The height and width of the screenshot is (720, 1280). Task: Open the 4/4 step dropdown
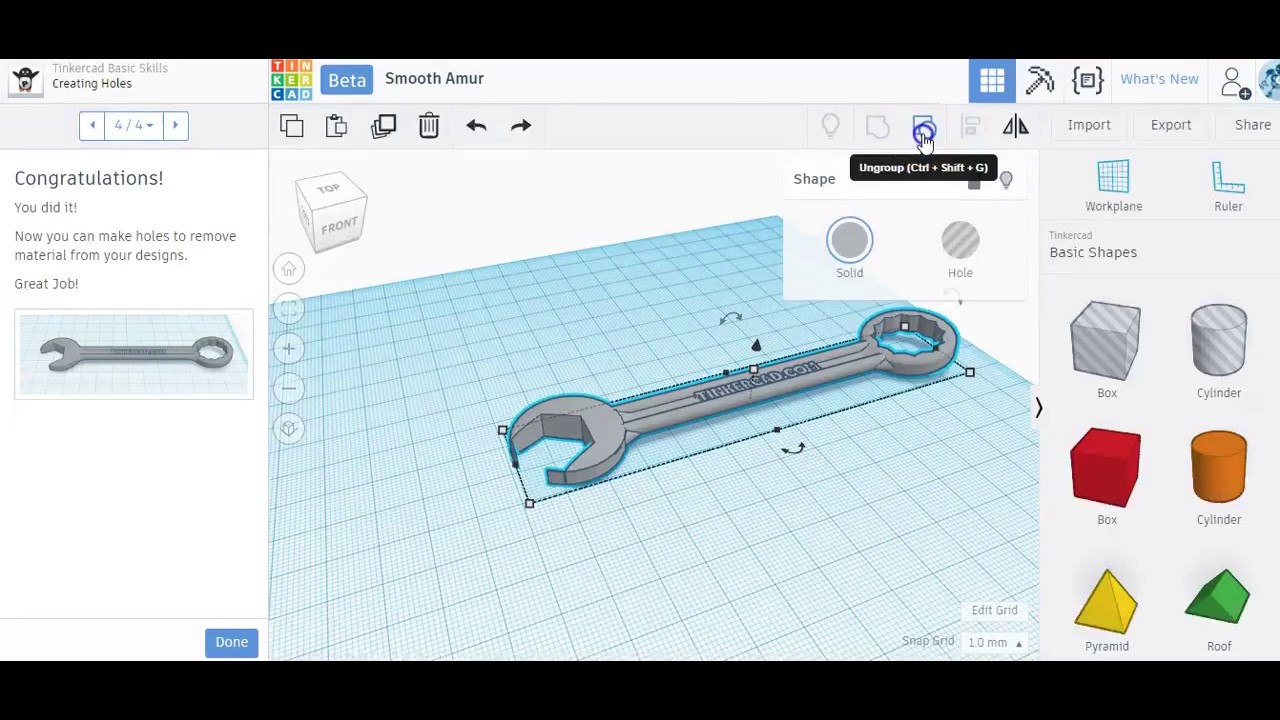[134, 125]
